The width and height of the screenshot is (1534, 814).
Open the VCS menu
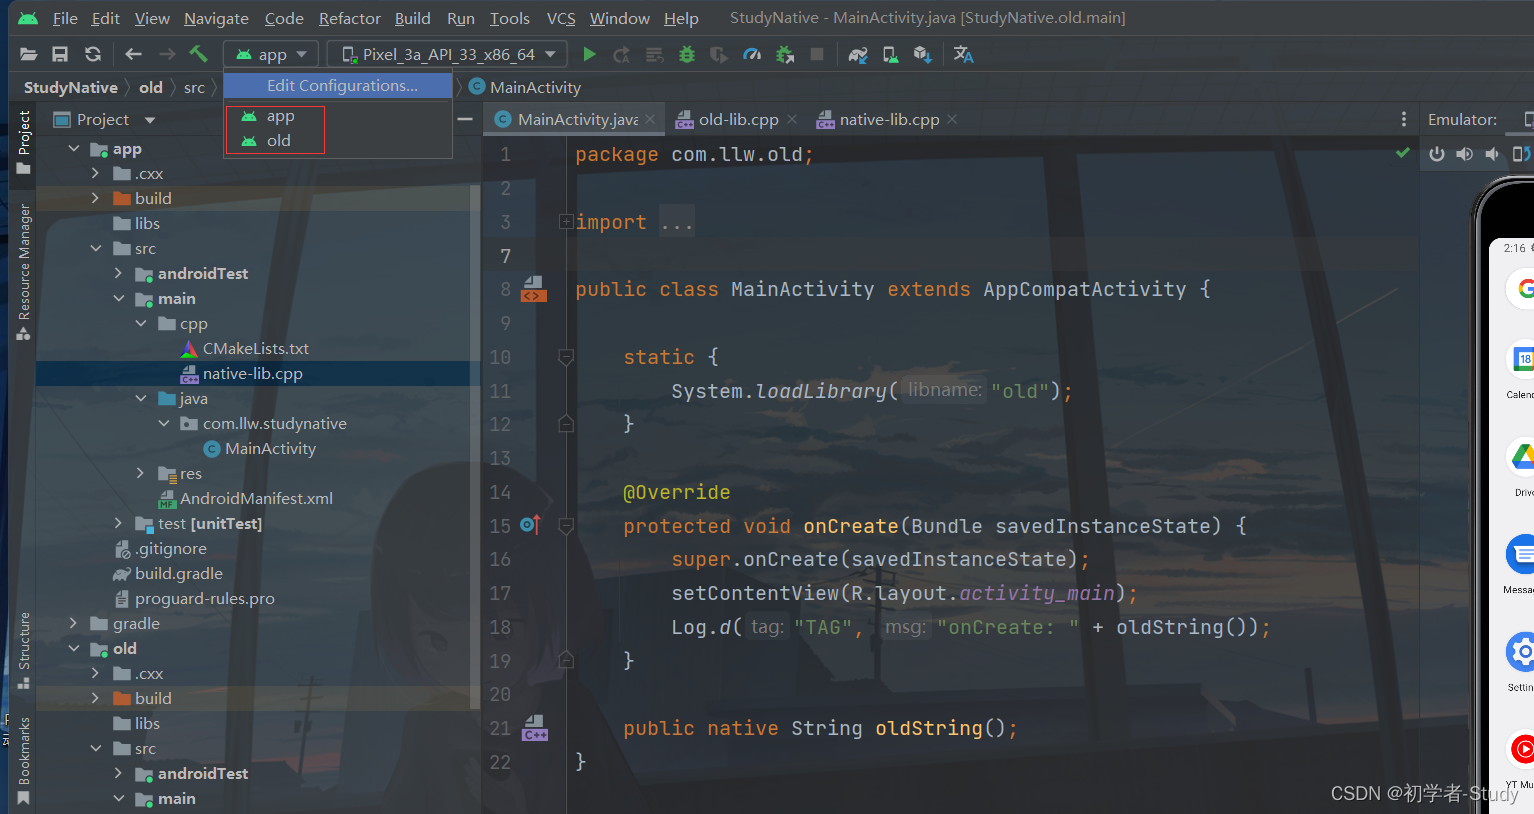561,18
